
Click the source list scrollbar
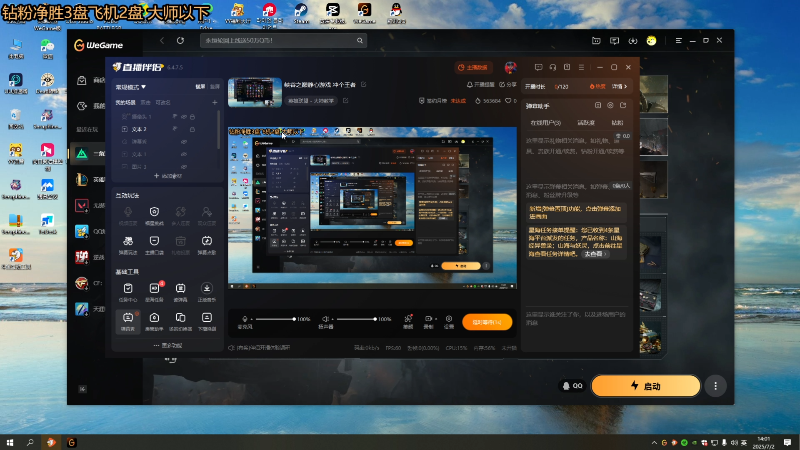coord(219,130)
